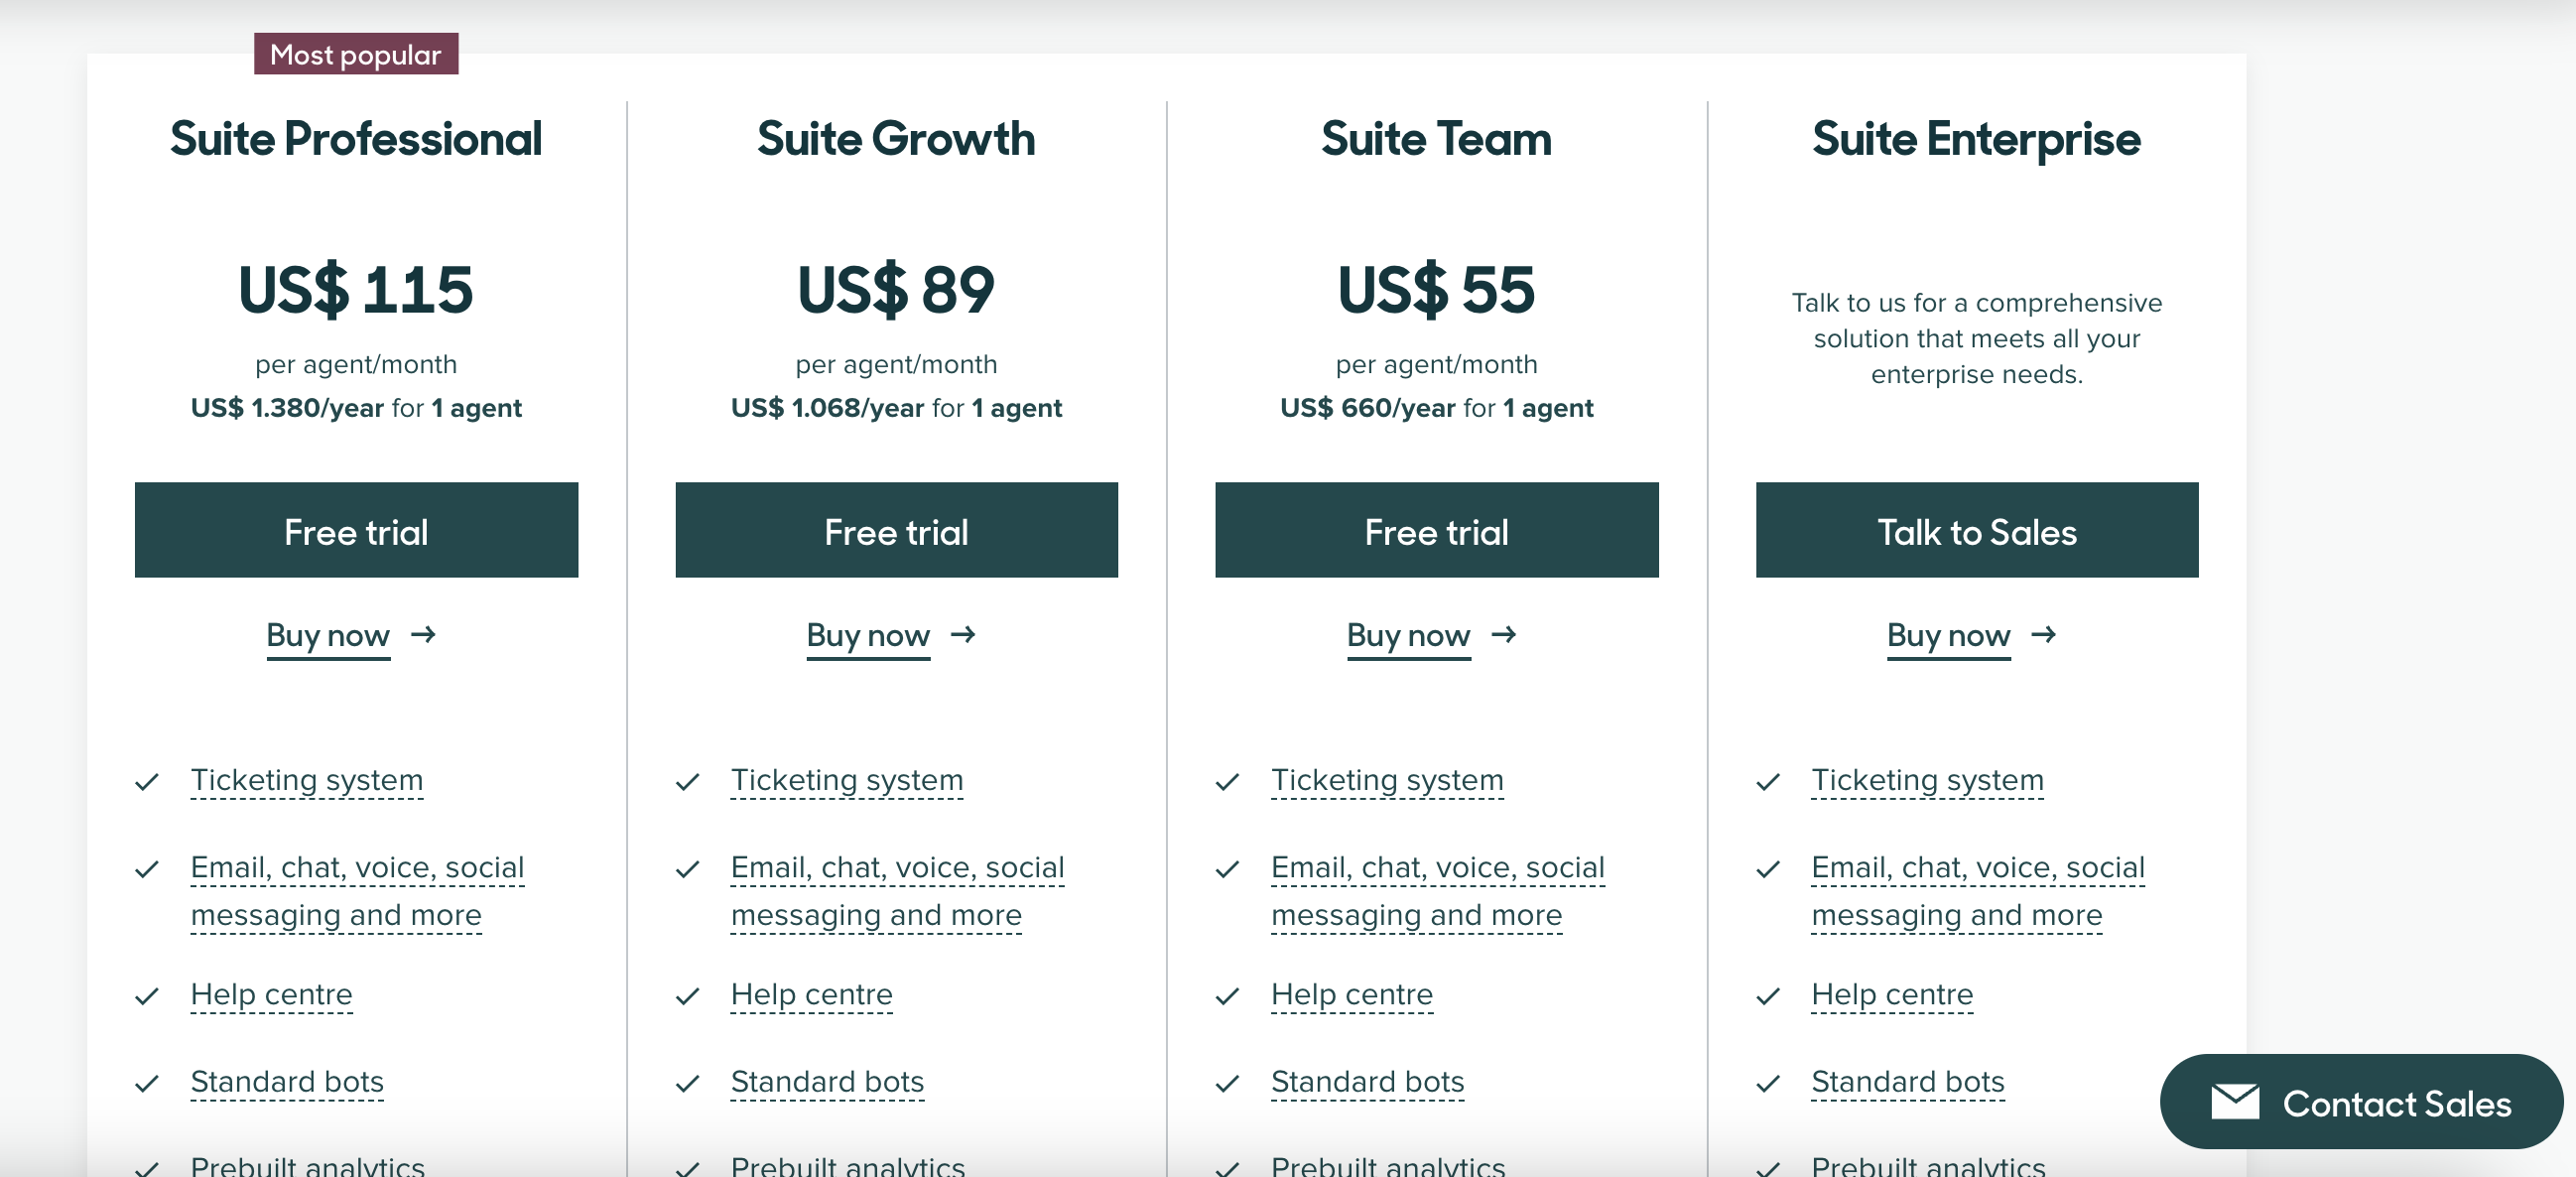
Task: Click the checkmark beside Suite Team Help centre
Action: tap(1228, 995)
